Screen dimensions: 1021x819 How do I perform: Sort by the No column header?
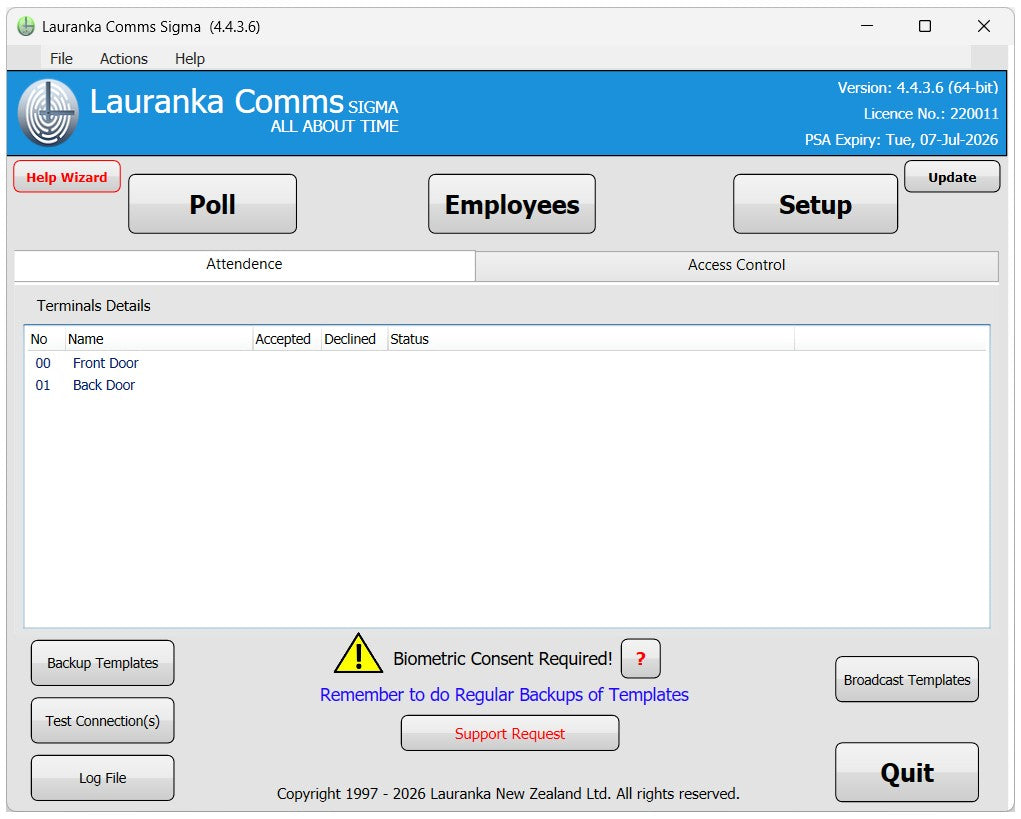[x=46, y=339]
